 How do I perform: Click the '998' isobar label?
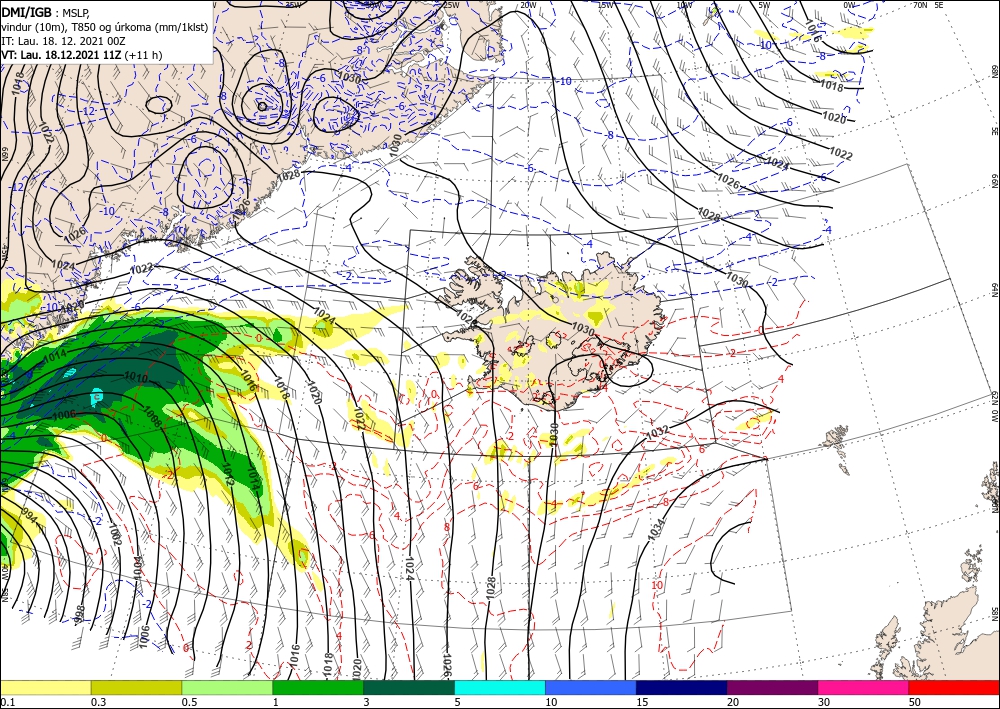click(80, 615)
